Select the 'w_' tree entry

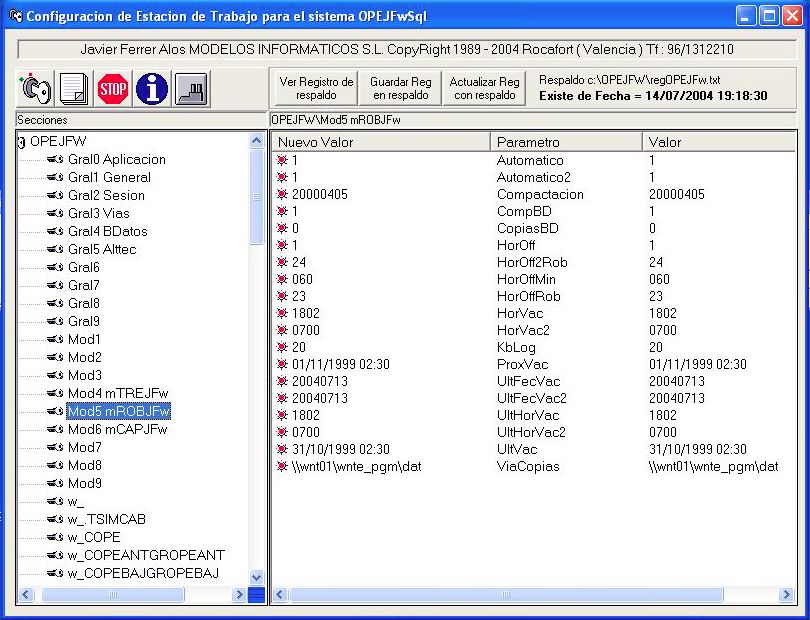tap(75, 502)
